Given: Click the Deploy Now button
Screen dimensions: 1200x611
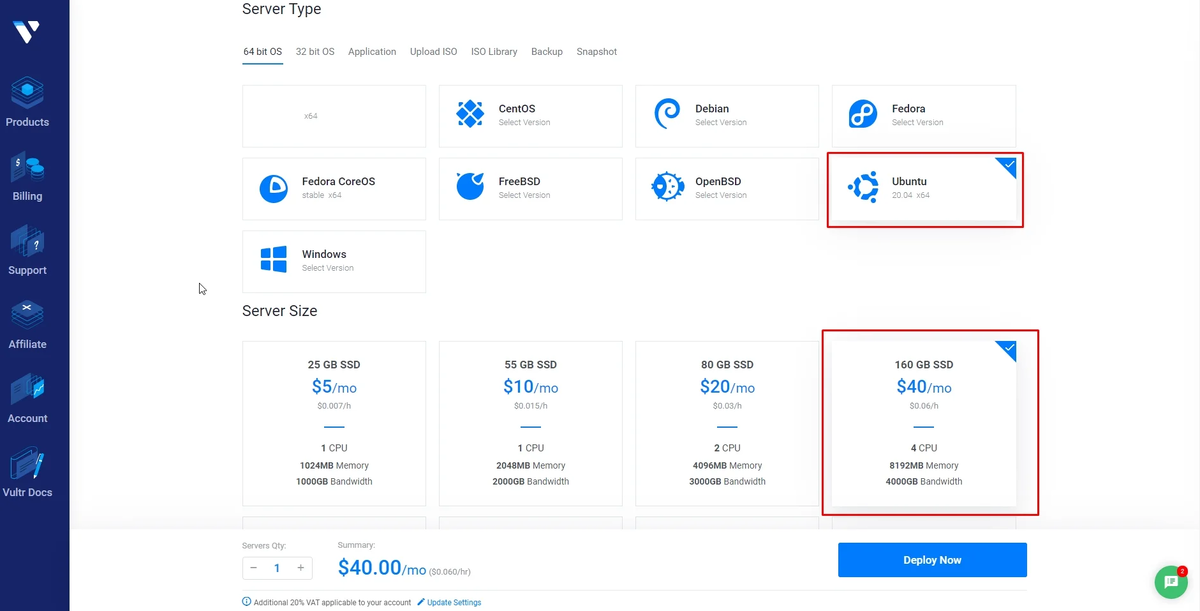Looking at the screenshot, I should (932, 560).
